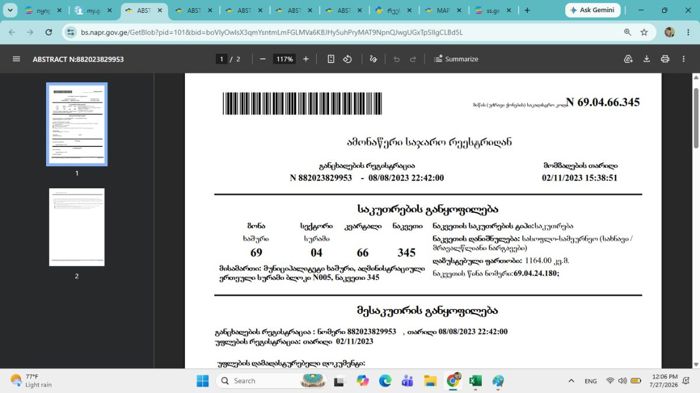Screen dimensions: 700x393
Task: Bookmark this page with the star icon
Action: coord(644,32)
